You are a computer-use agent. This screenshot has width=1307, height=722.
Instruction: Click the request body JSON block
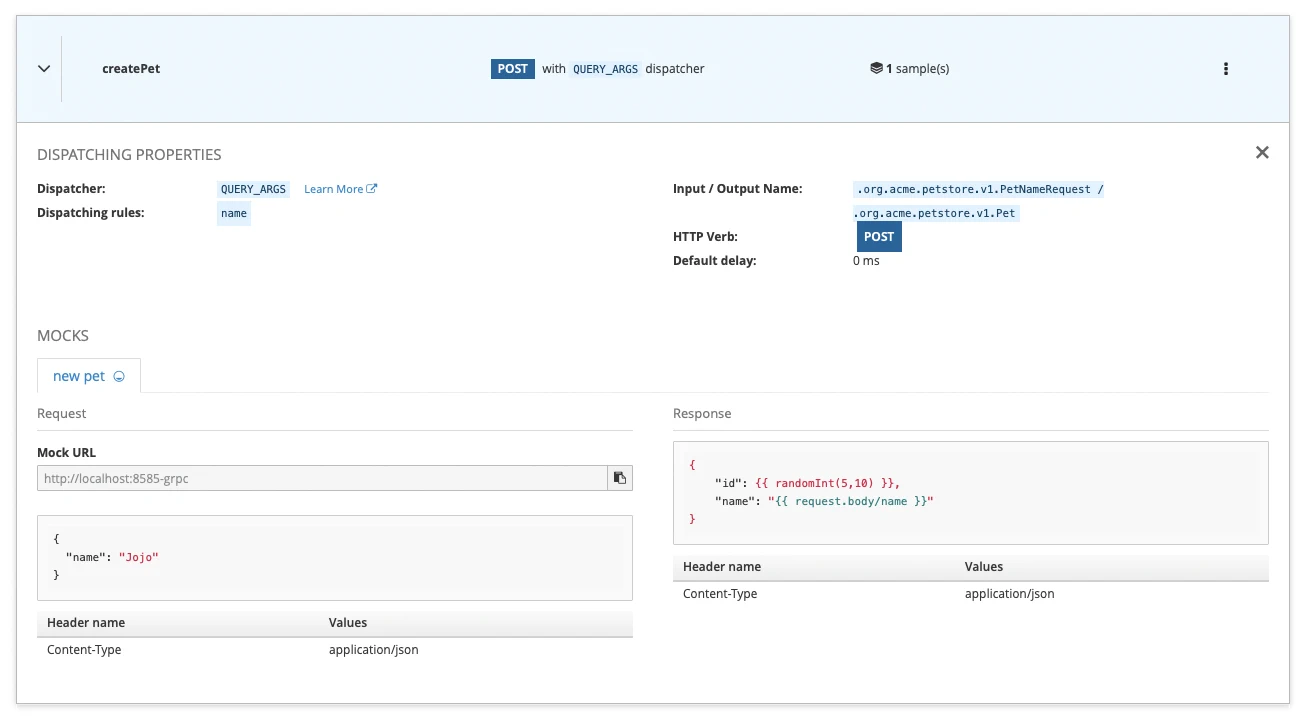334,557
